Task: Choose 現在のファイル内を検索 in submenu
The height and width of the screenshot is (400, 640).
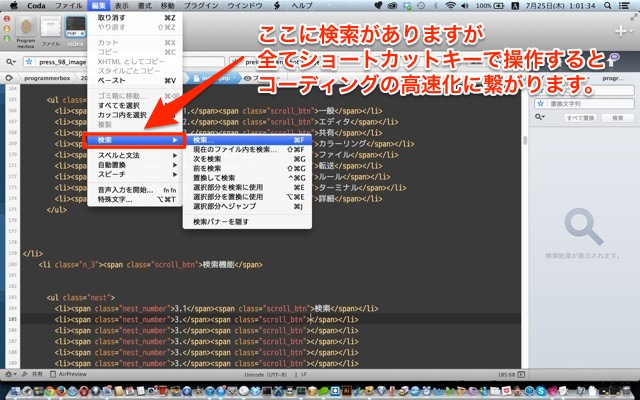Action: pyautogui.click(x=247, y=149)
